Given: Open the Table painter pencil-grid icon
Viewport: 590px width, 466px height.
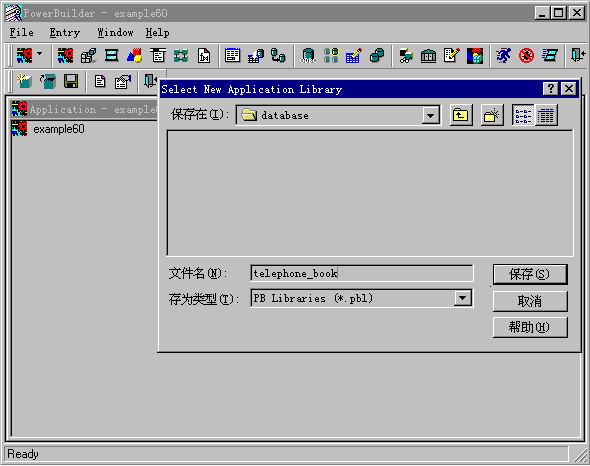Looking at the screenshot, I should [354, 56].
